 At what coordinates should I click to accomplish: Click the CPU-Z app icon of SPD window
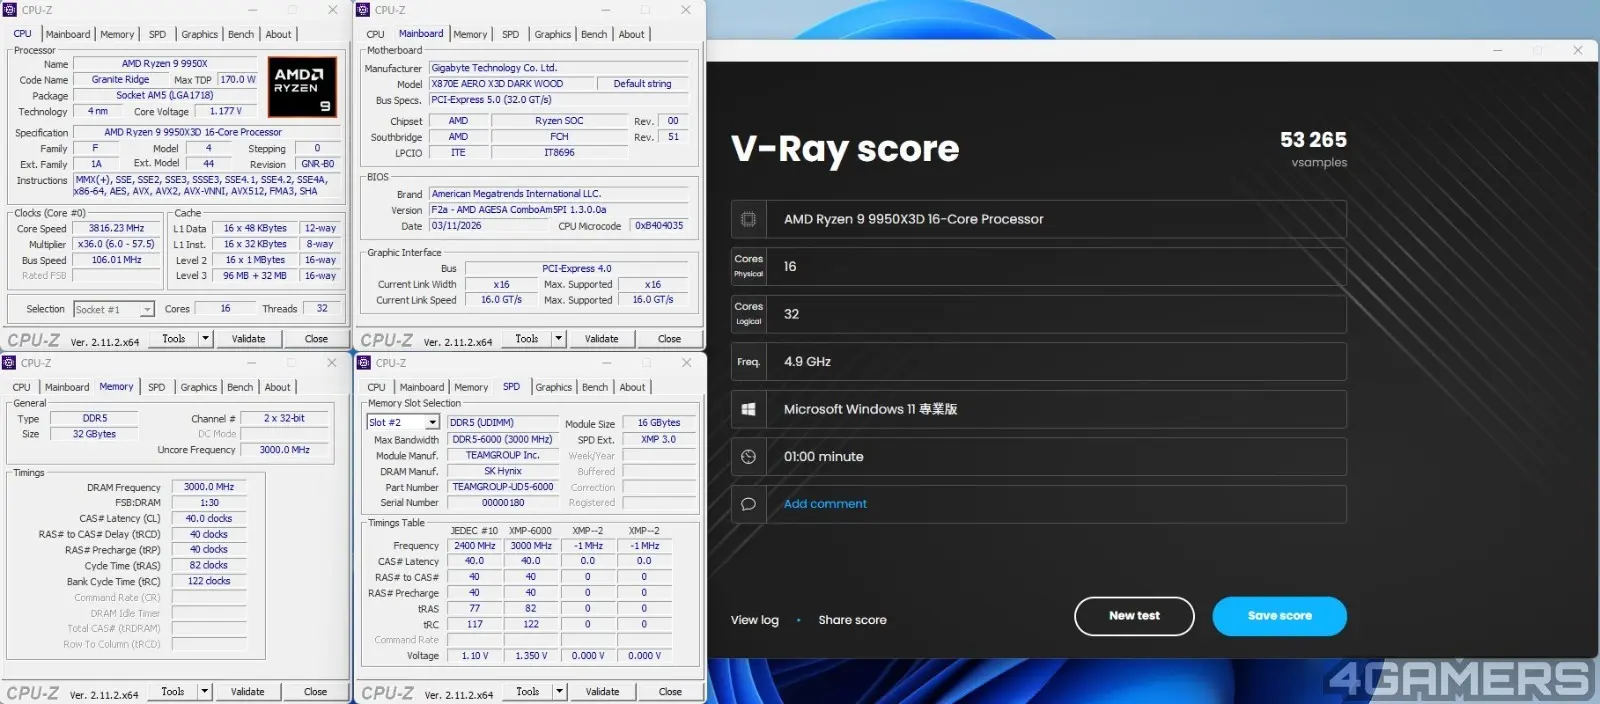(364, 363)
